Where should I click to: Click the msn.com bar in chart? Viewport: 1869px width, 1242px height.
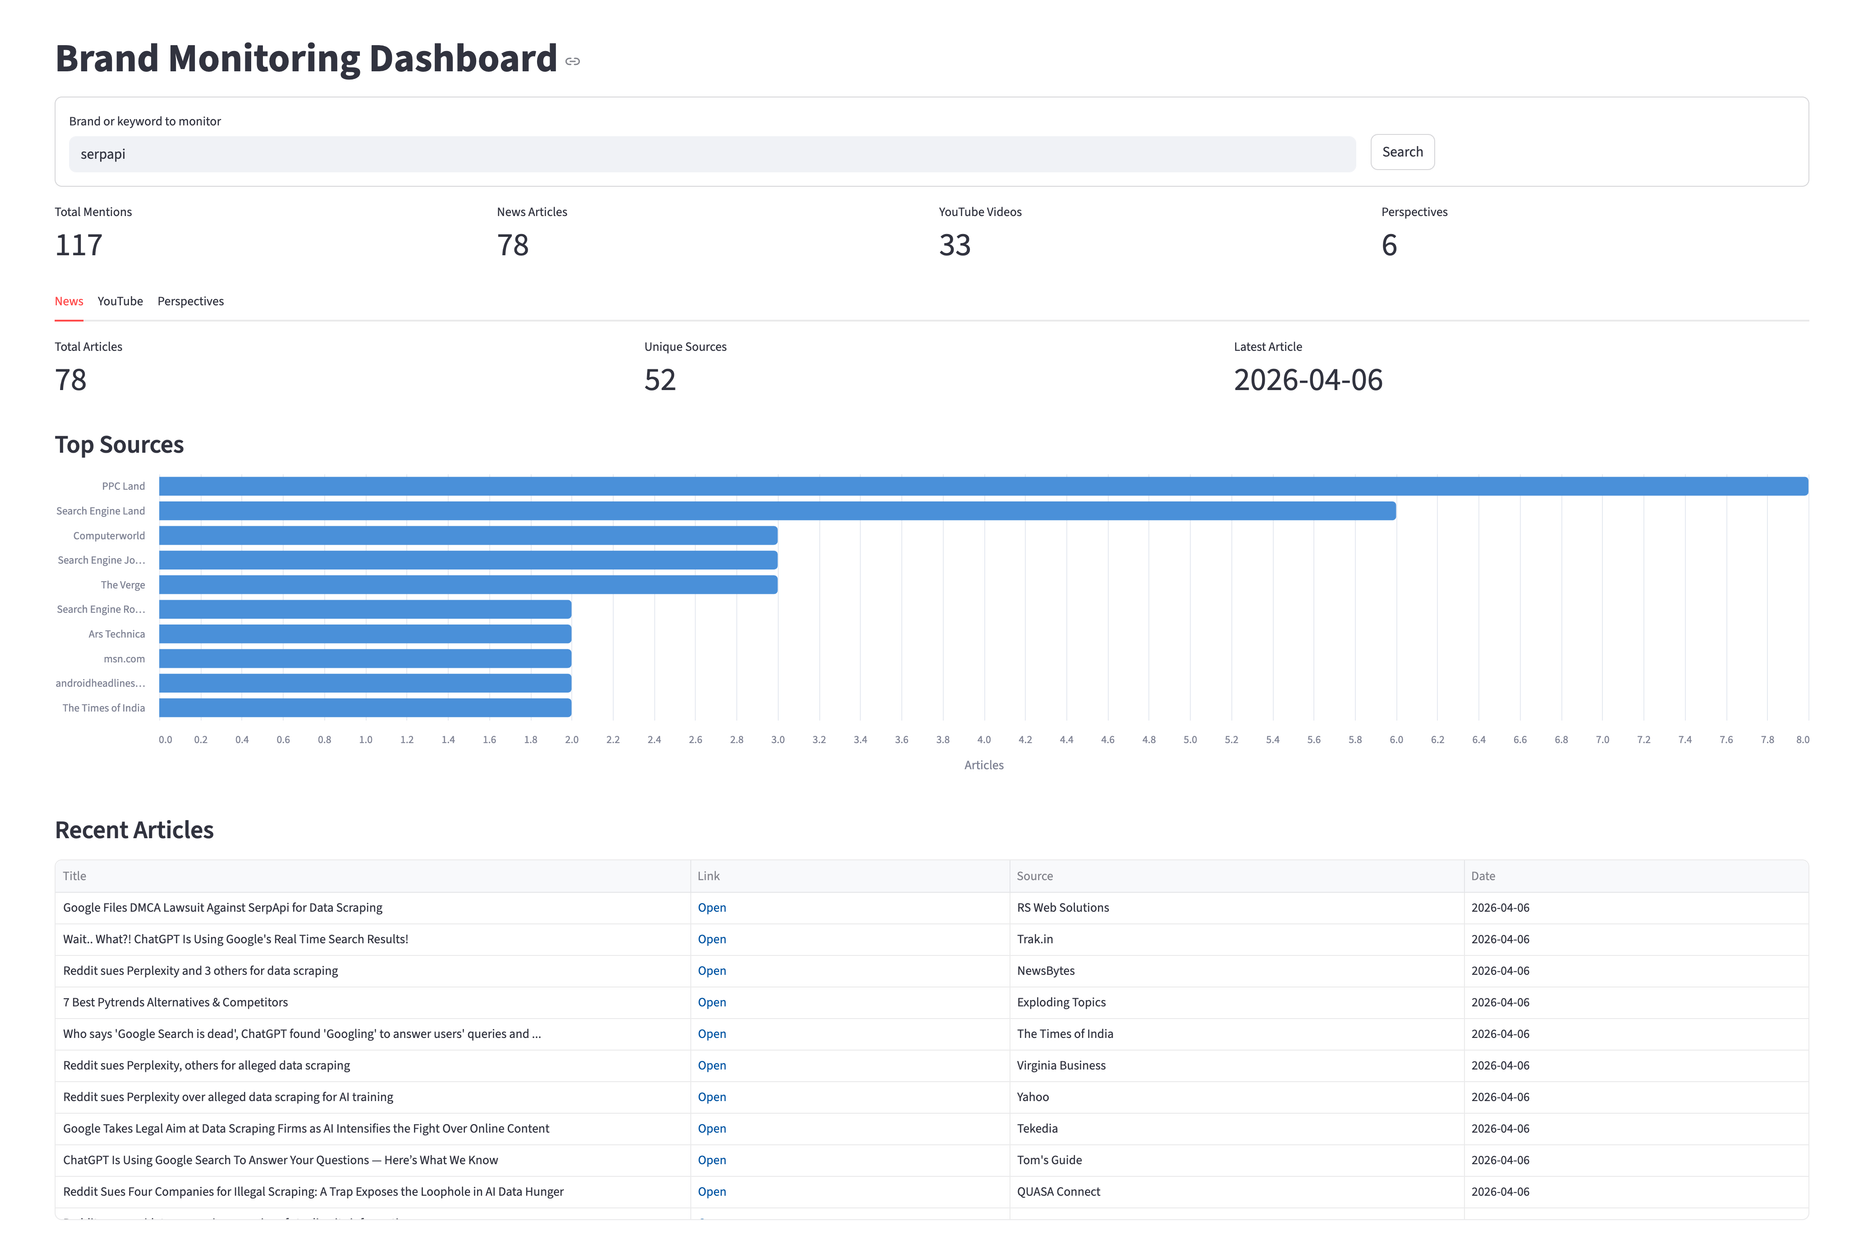[x=366, y=659]
